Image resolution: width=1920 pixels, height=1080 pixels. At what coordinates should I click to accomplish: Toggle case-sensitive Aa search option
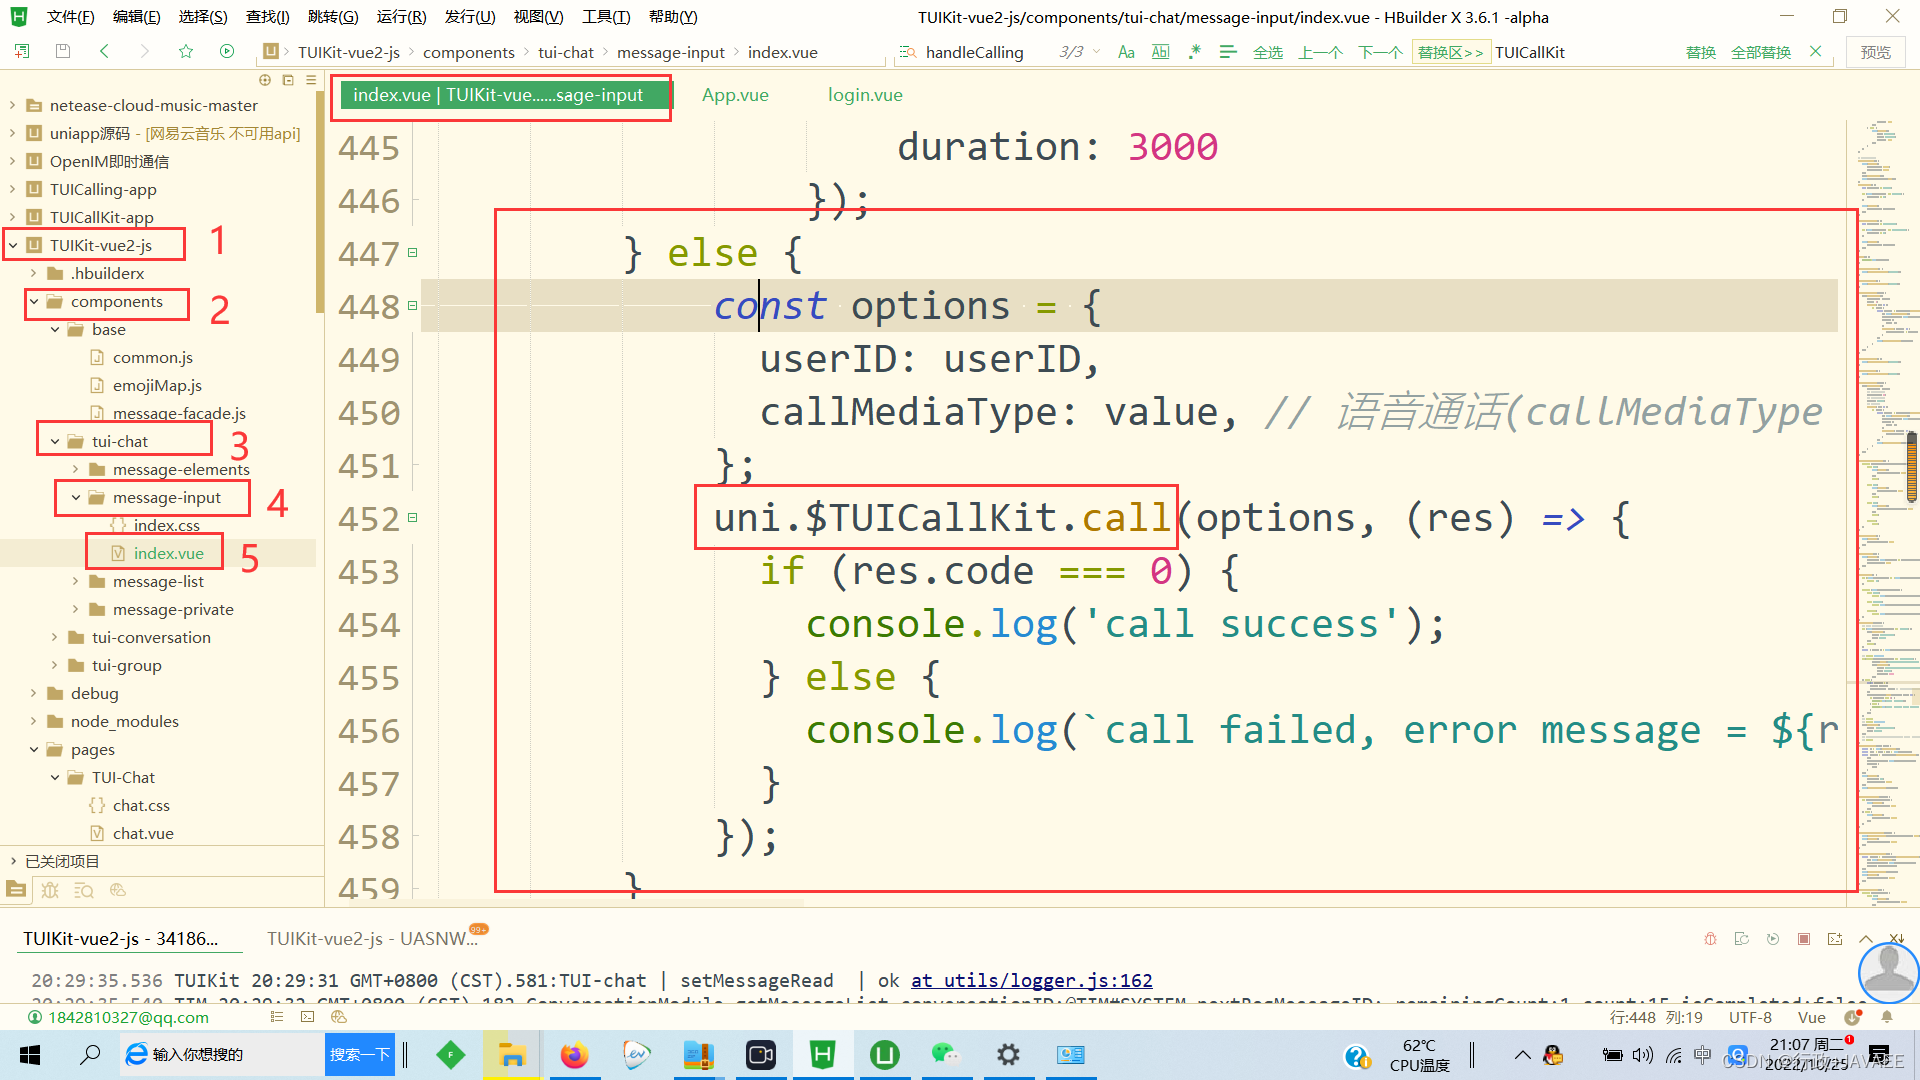click(1126, 52)
